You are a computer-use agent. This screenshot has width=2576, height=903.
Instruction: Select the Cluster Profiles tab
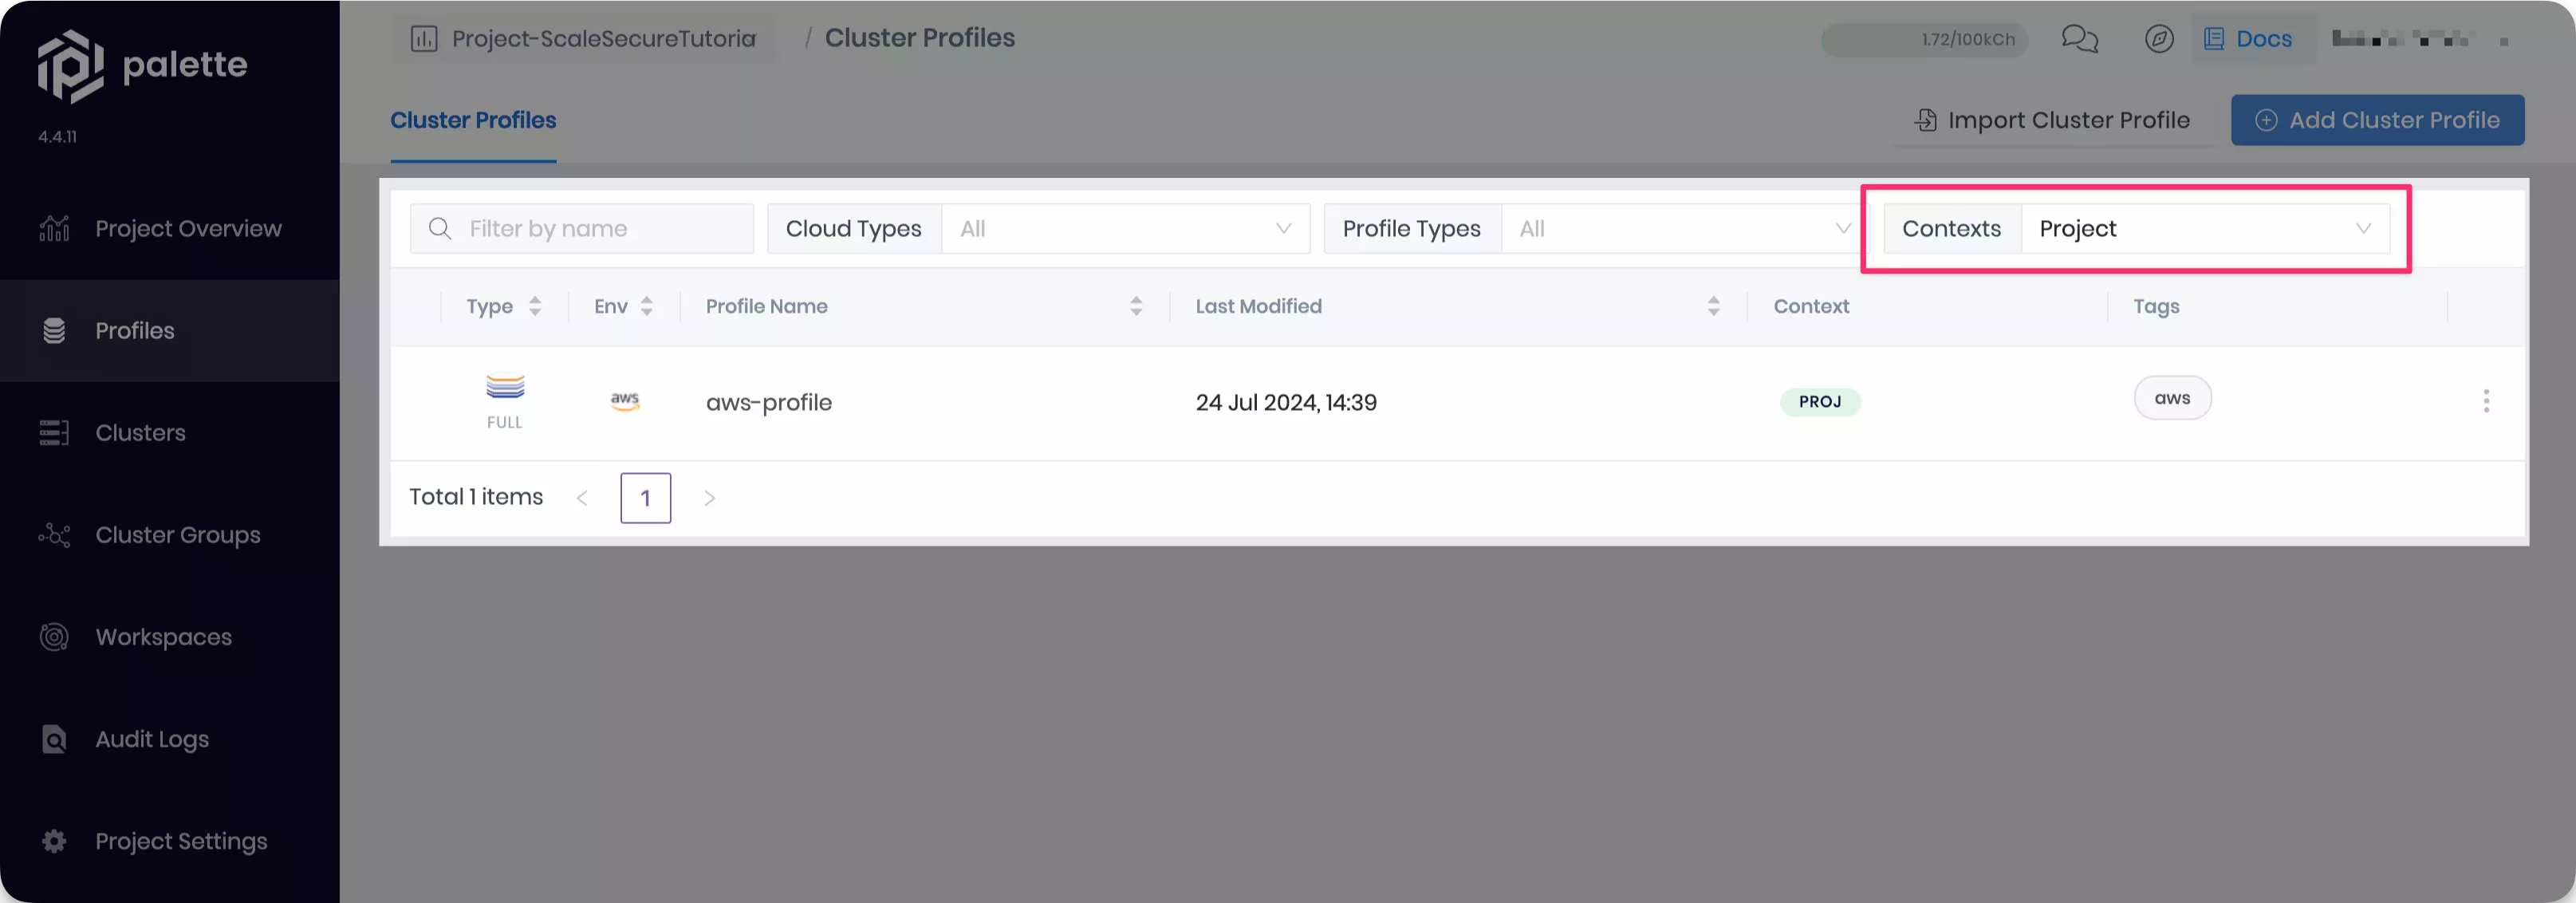point(473,120)
